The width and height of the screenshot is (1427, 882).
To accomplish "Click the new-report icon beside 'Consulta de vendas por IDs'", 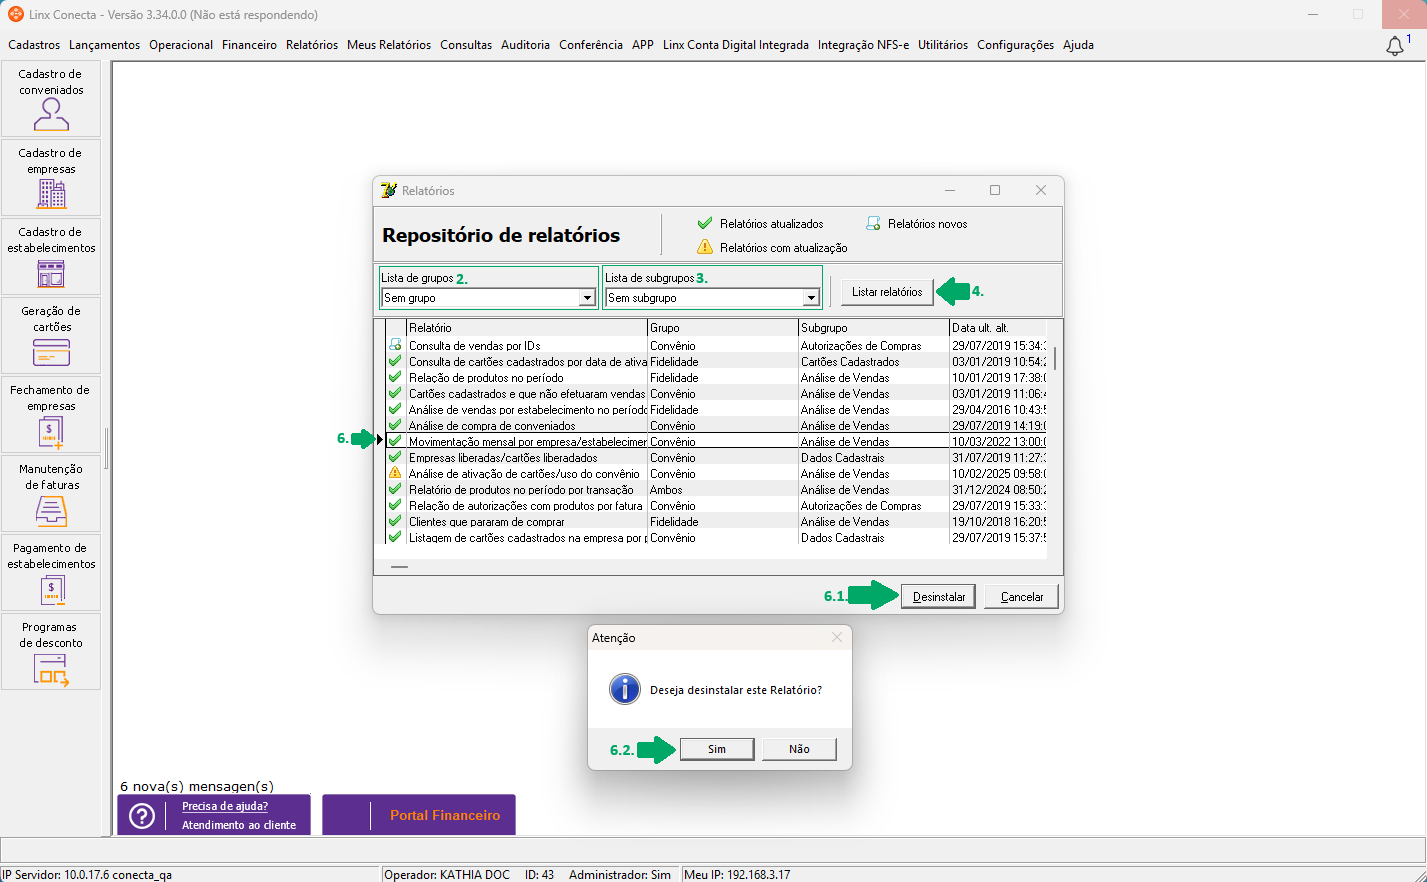I will (395, 345).
